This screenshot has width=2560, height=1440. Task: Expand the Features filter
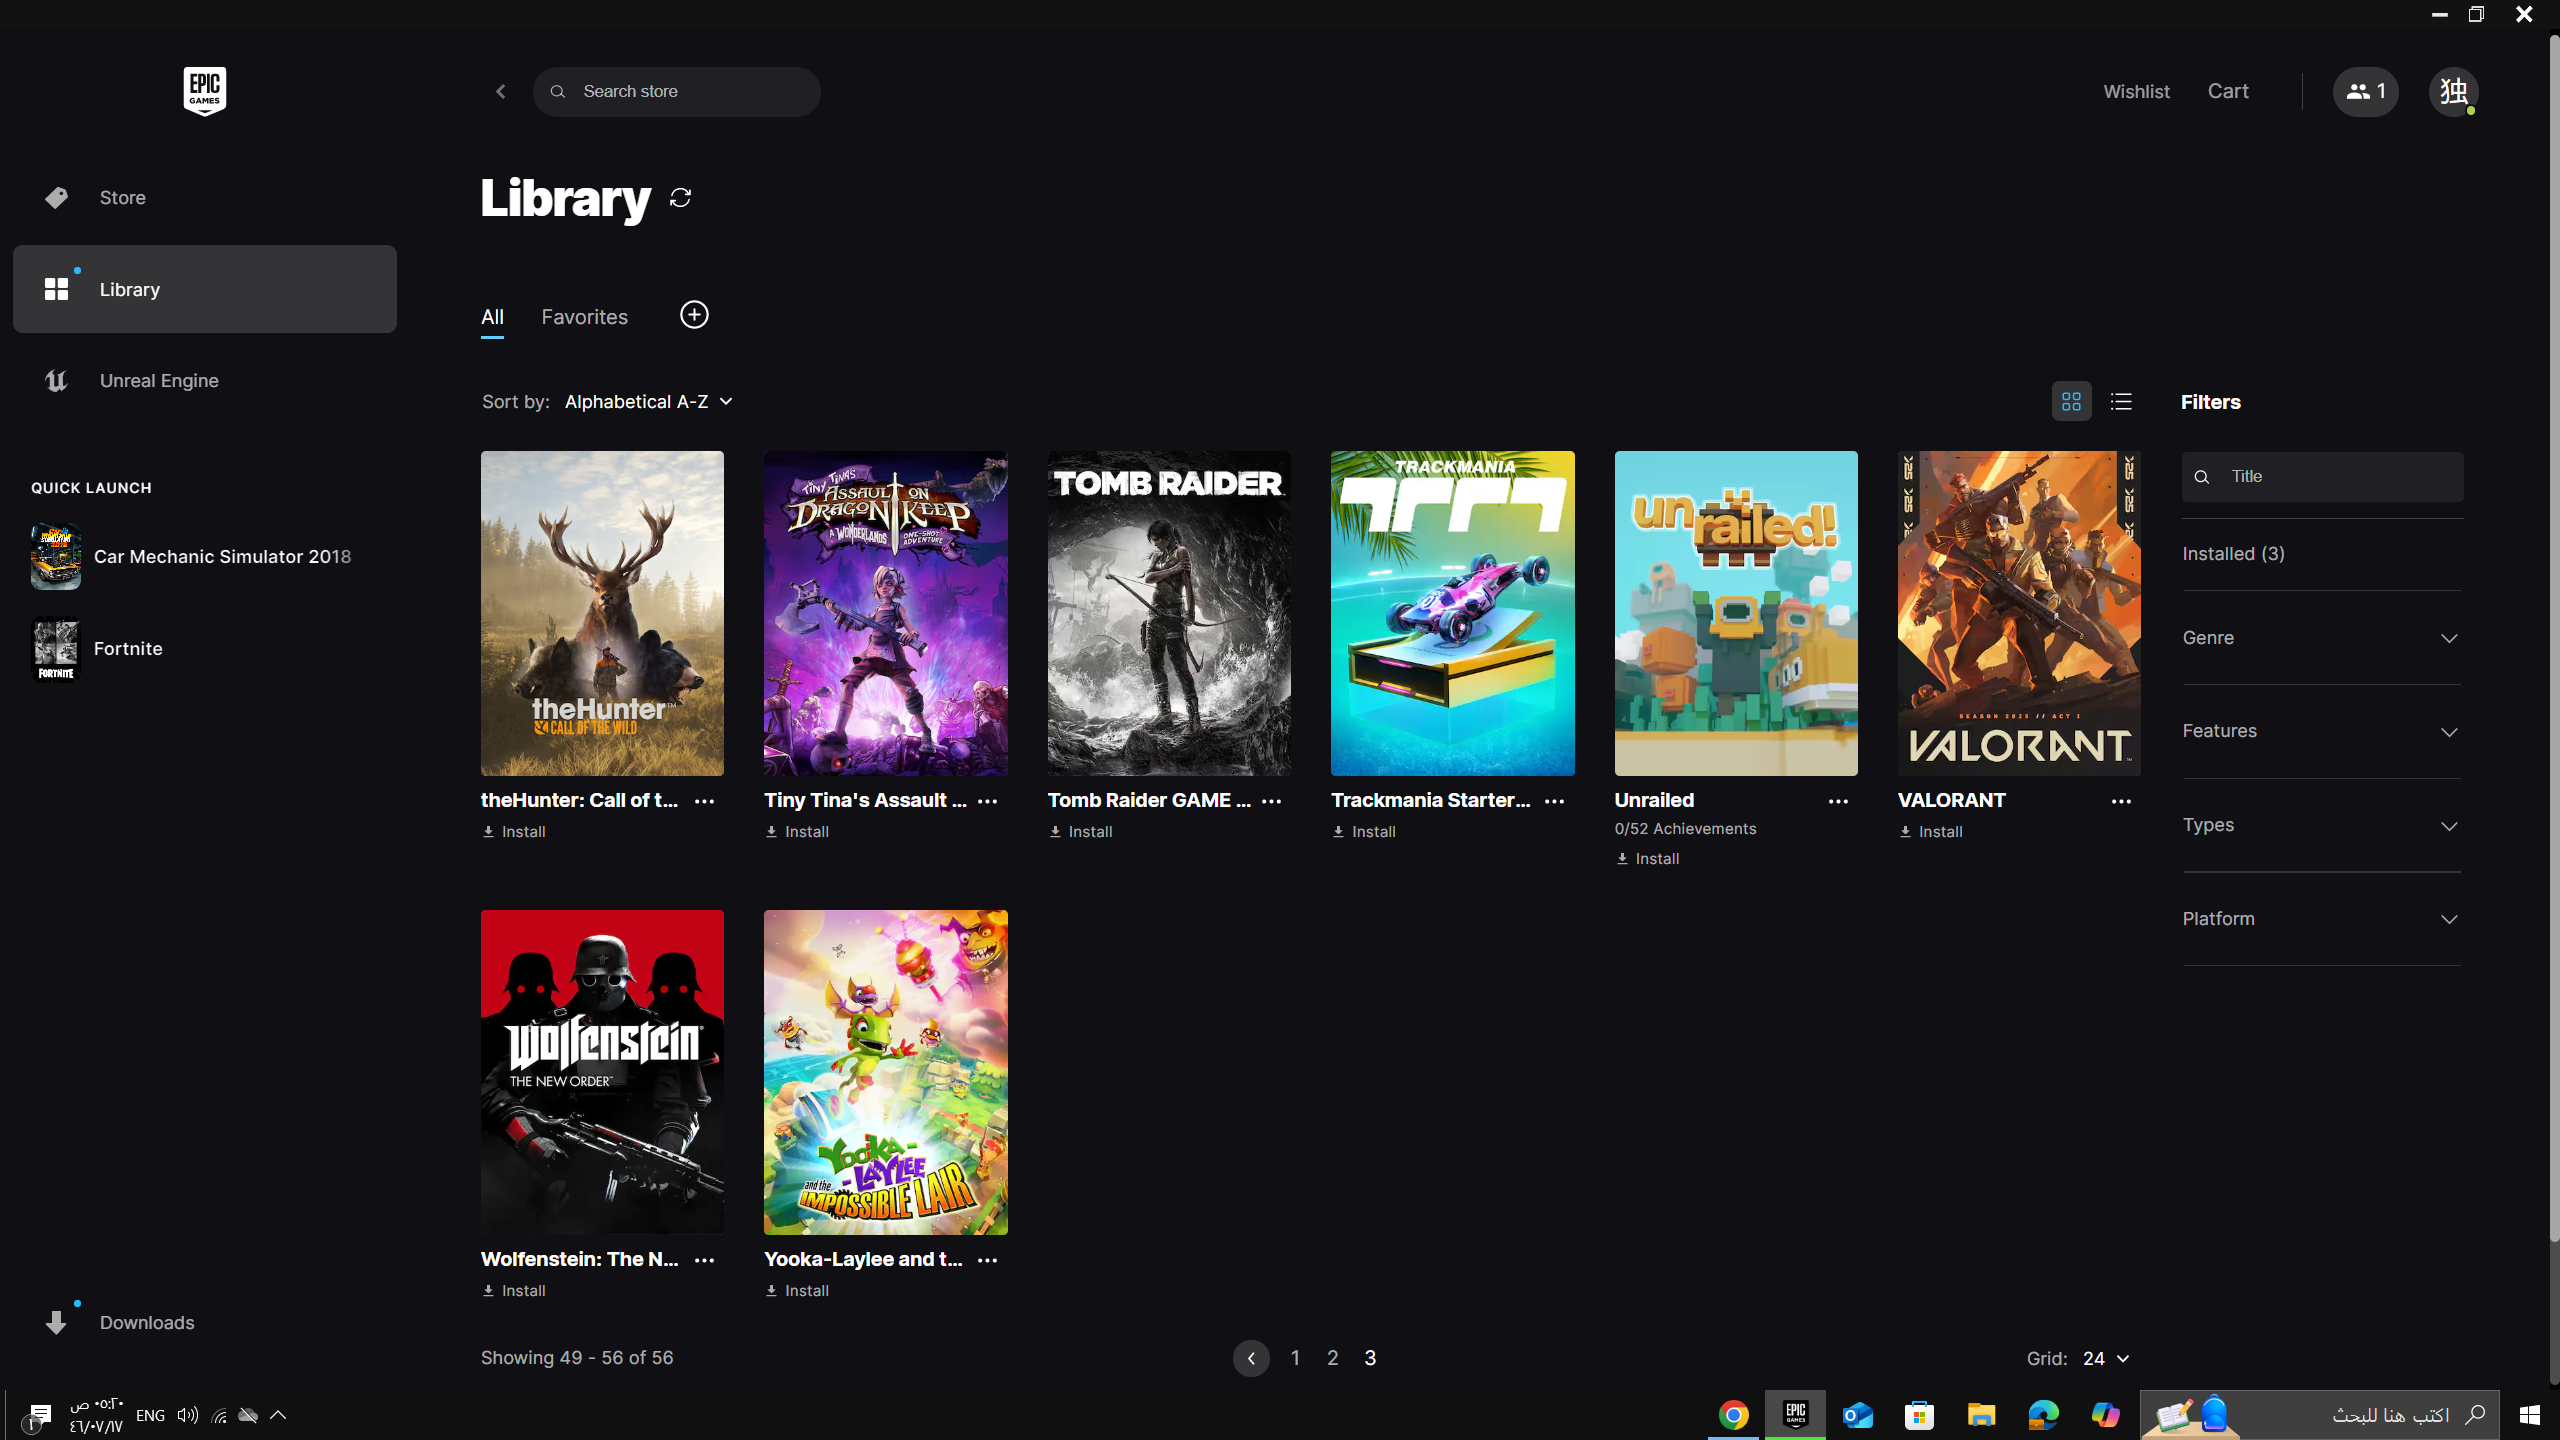2321,731
